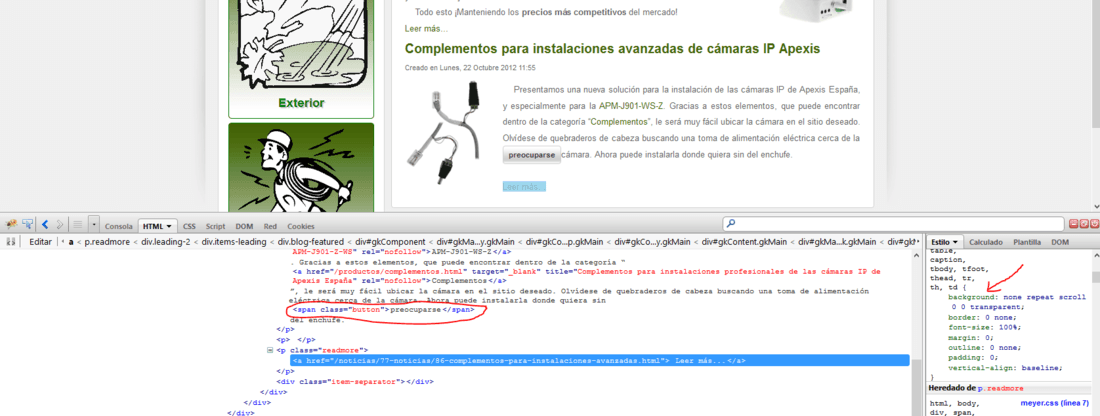Detach Firebug into a new window
Screen dimensions: 1100x416
pos(1084,224)
